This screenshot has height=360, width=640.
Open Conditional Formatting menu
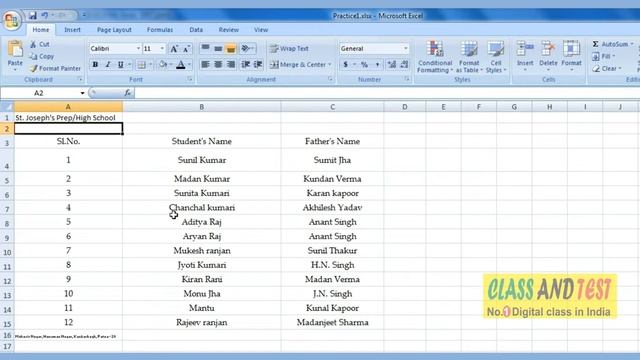(435, 57)
